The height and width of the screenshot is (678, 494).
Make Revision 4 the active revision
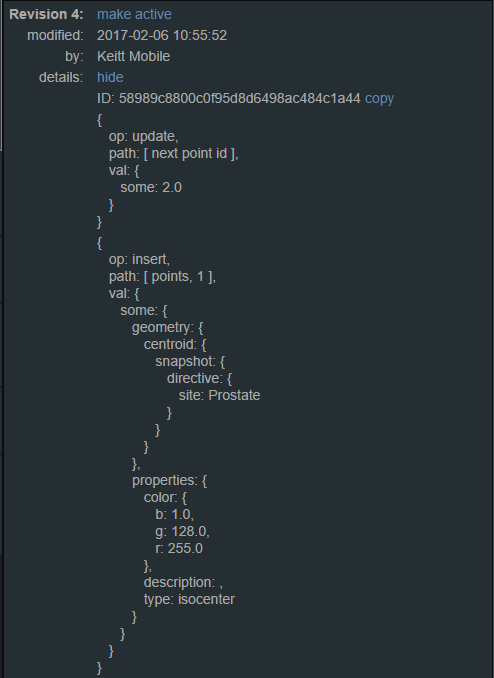[x=134, y=14]
